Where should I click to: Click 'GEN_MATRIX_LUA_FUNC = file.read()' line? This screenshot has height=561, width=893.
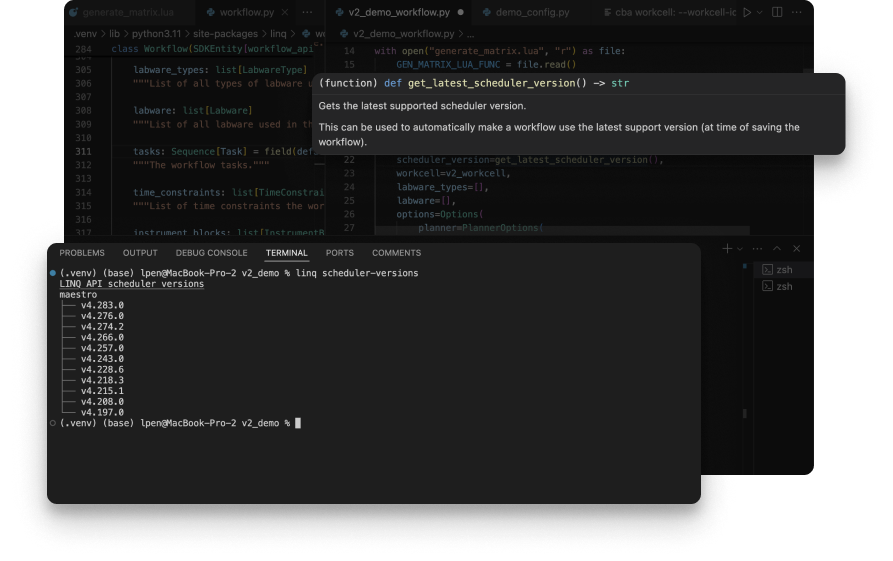click(x=486, y=64)
